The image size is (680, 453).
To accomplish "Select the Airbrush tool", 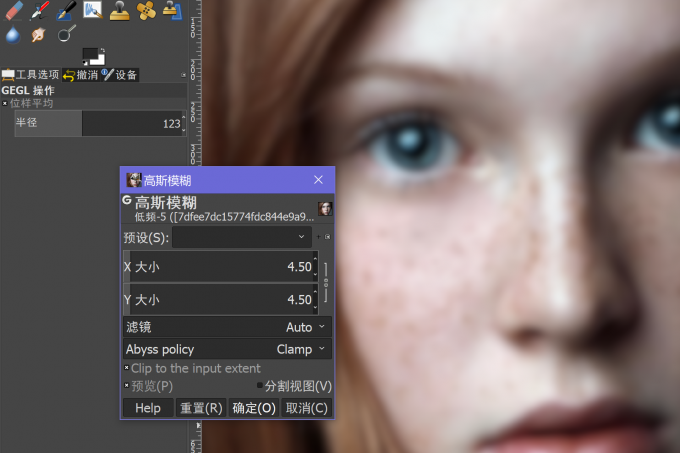I will [x=40, y=10].
